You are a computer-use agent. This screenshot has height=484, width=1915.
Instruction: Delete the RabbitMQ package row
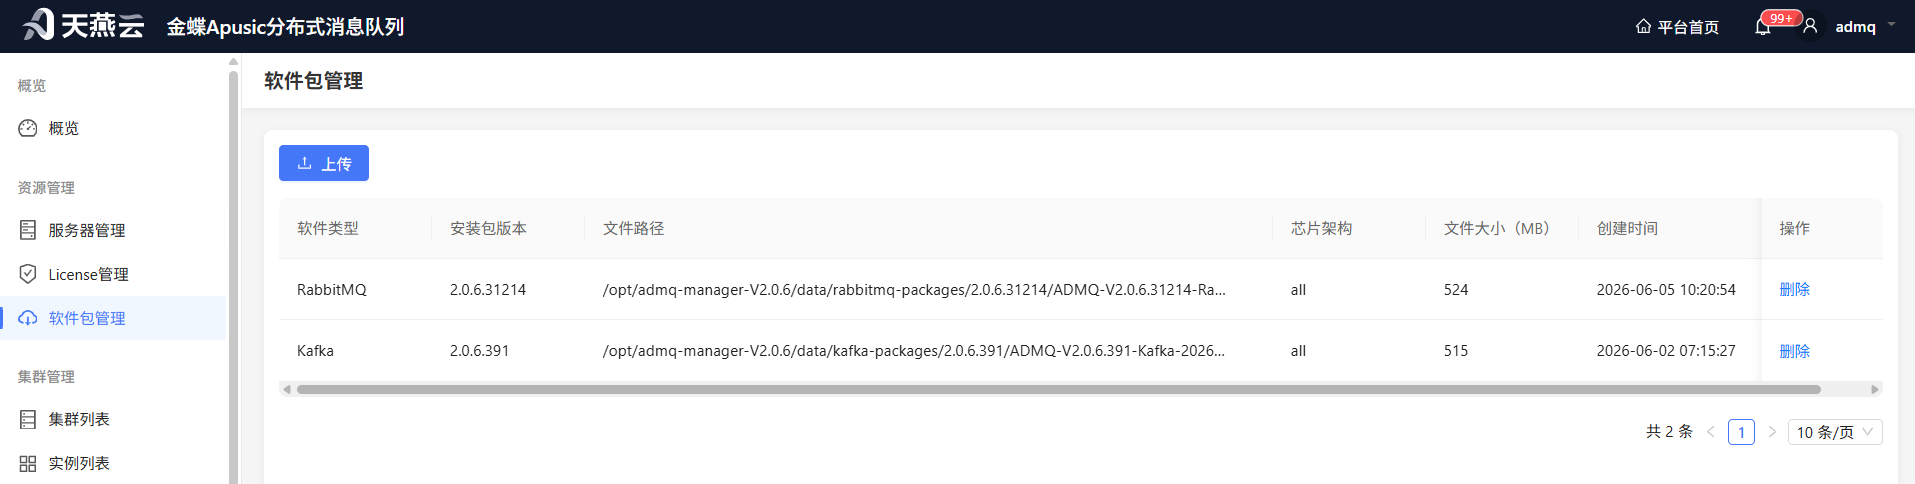point(1794,289)
